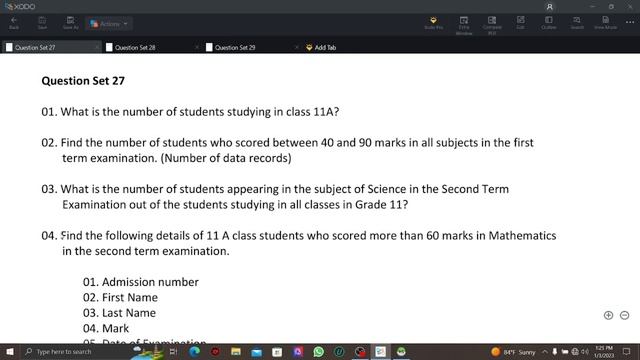The width and height of the screenshot is (640, 360).
Task: Go back using the Back arrow
Action: coord(14,23)
